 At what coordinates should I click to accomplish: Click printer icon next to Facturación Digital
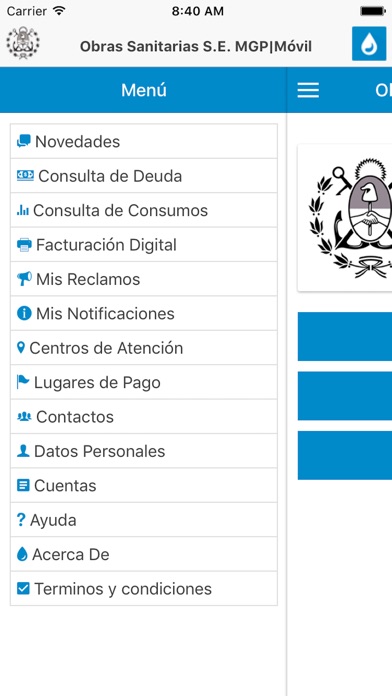tap(24, 245)
